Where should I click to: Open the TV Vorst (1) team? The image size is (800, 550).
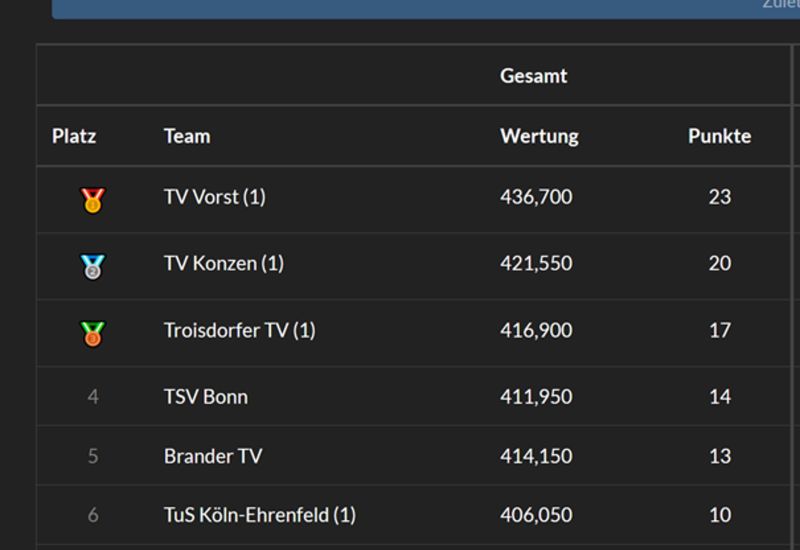point(214,197)
